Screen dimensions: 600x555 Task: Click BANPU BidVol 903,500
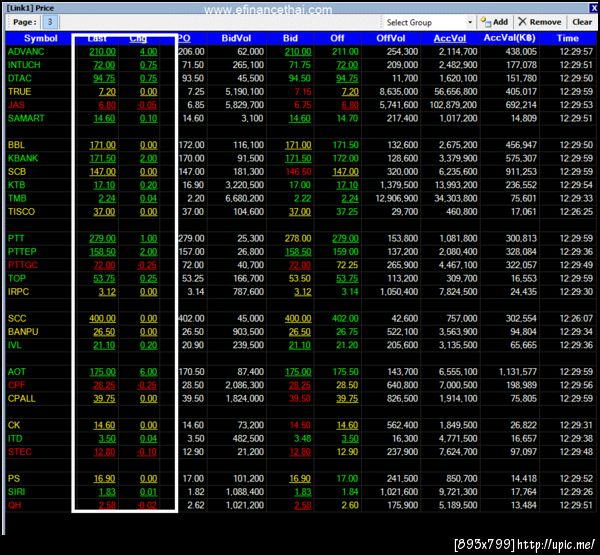248,332
